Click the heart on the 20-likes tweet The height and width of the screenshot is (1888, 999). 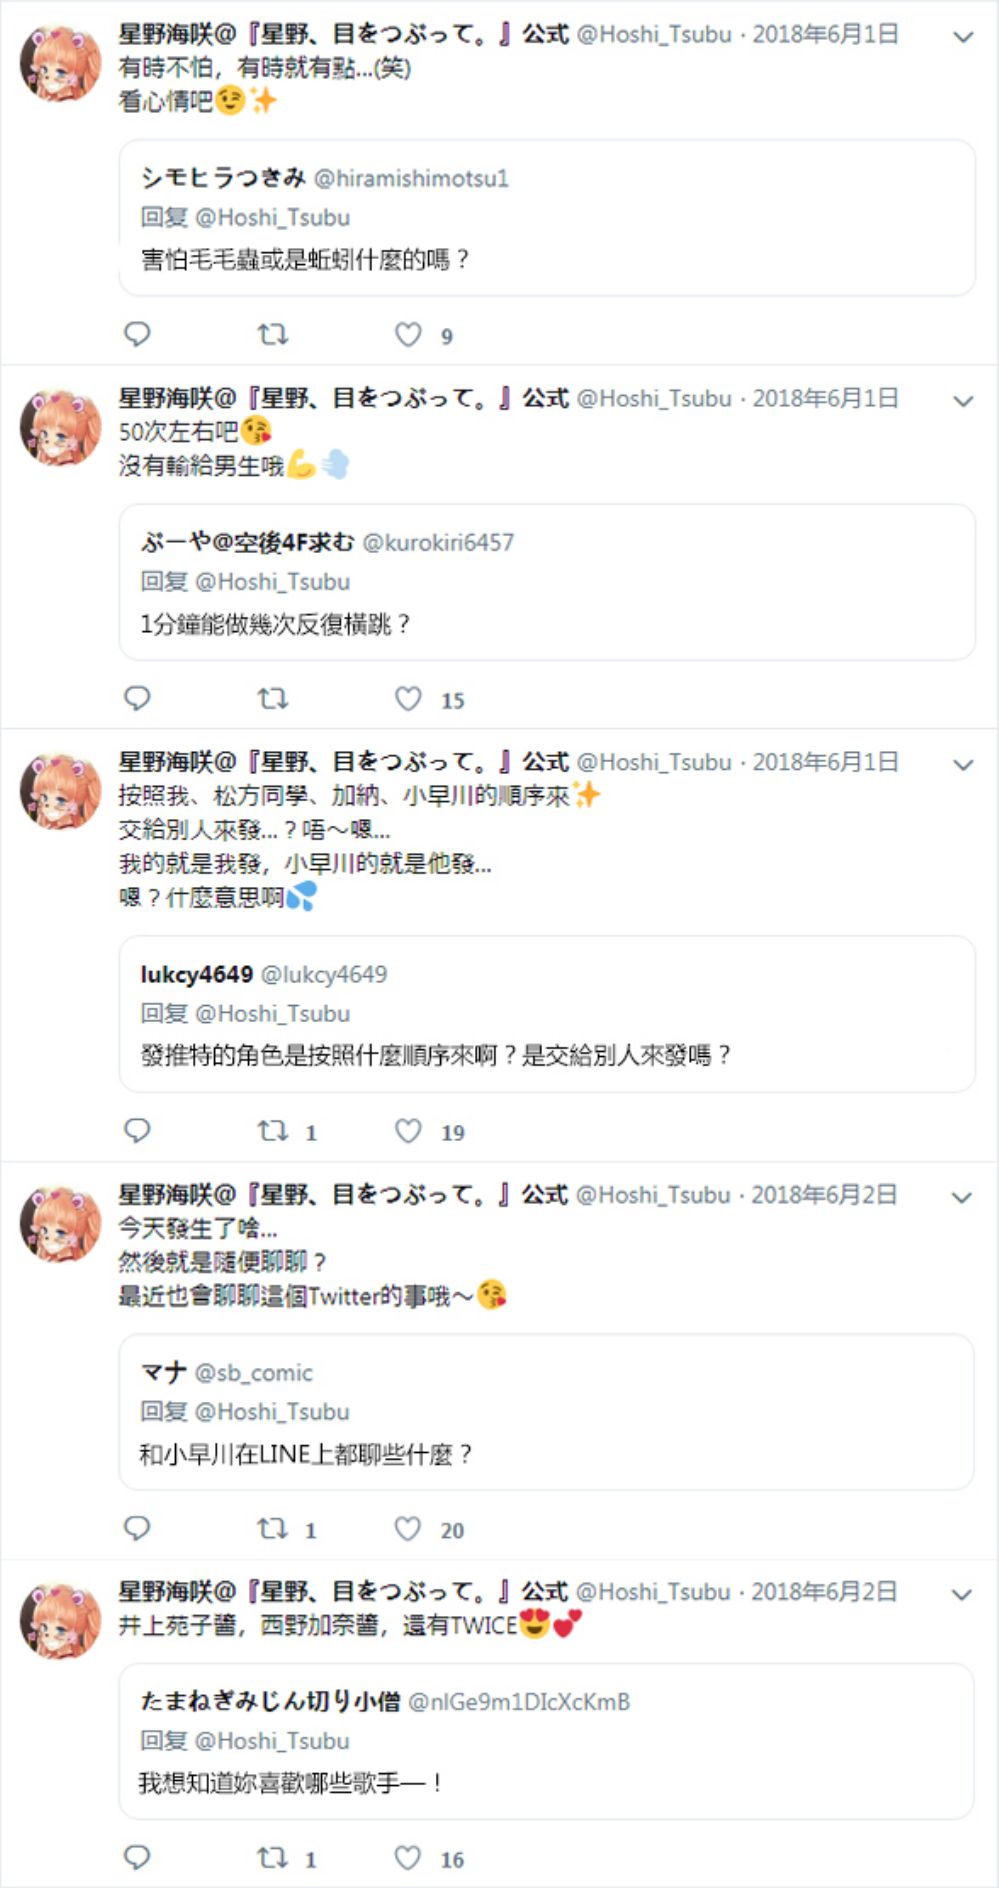pyautogui.click(x=408, y=1527)
